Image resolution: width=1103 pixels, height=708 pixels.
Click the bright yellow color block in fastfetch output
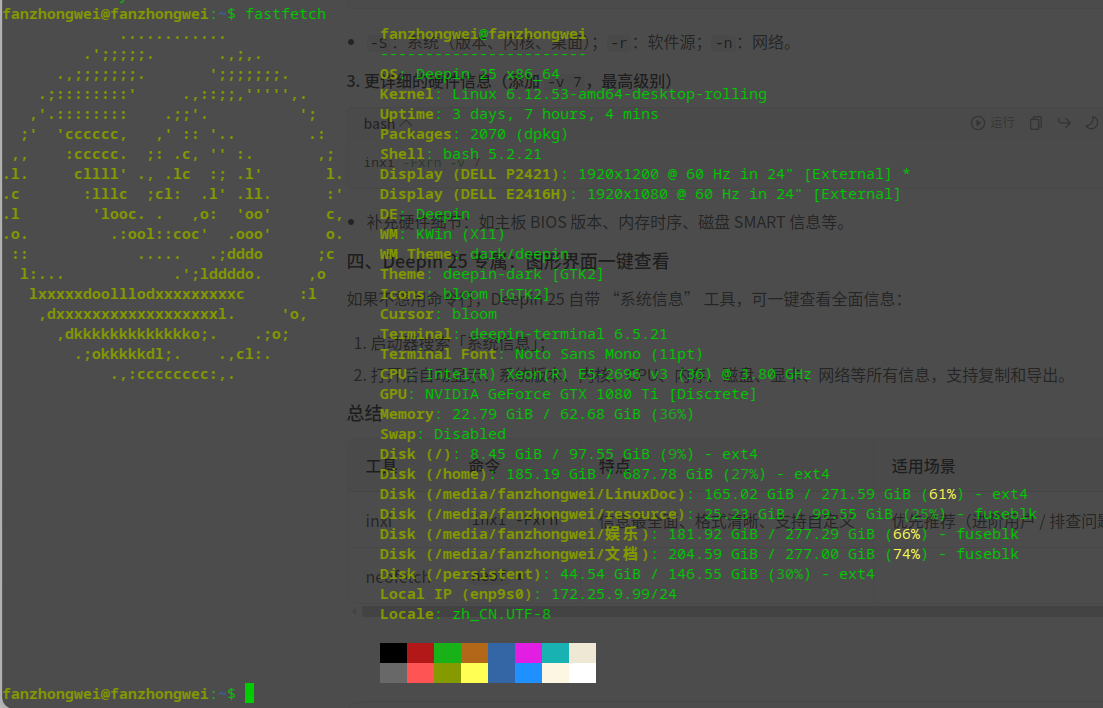(474, 673)
